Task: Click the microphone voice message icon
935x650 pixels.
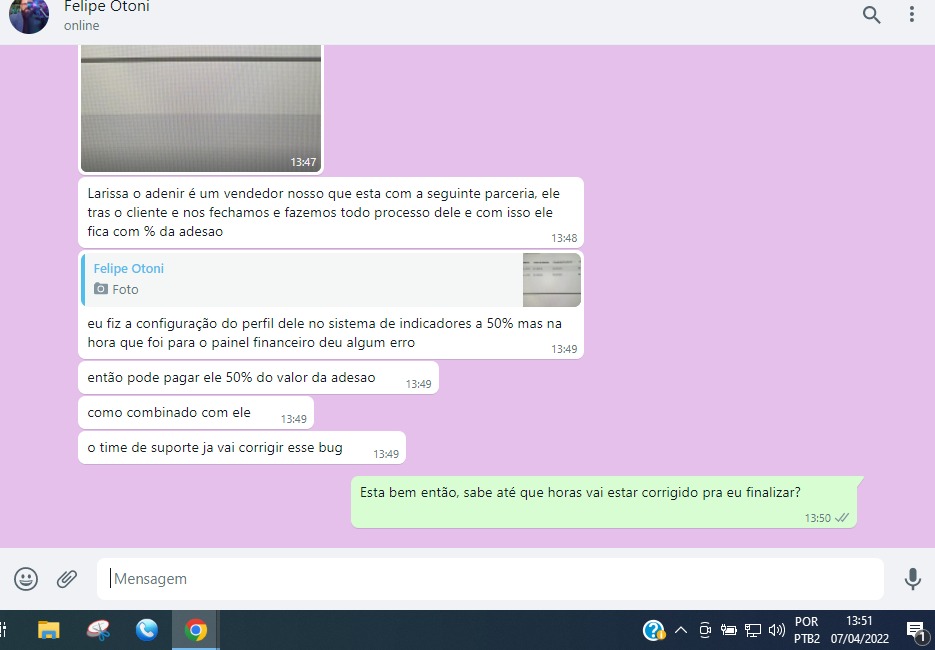Action: click(912, 578)
